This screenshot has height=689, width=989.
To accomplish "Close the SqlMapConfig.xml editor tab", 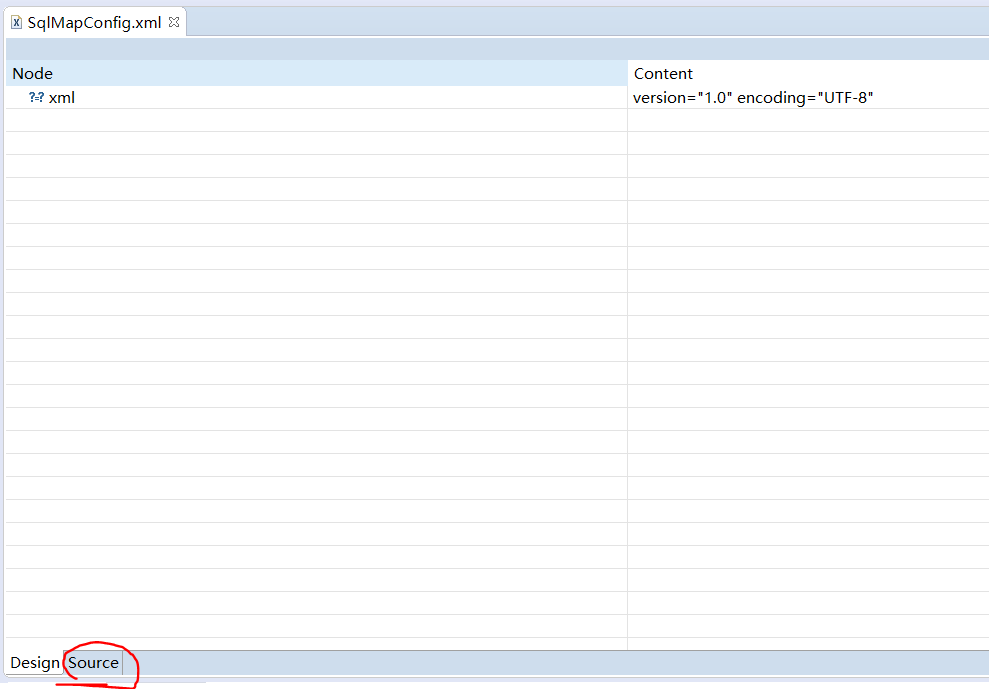I will point(174,22).
